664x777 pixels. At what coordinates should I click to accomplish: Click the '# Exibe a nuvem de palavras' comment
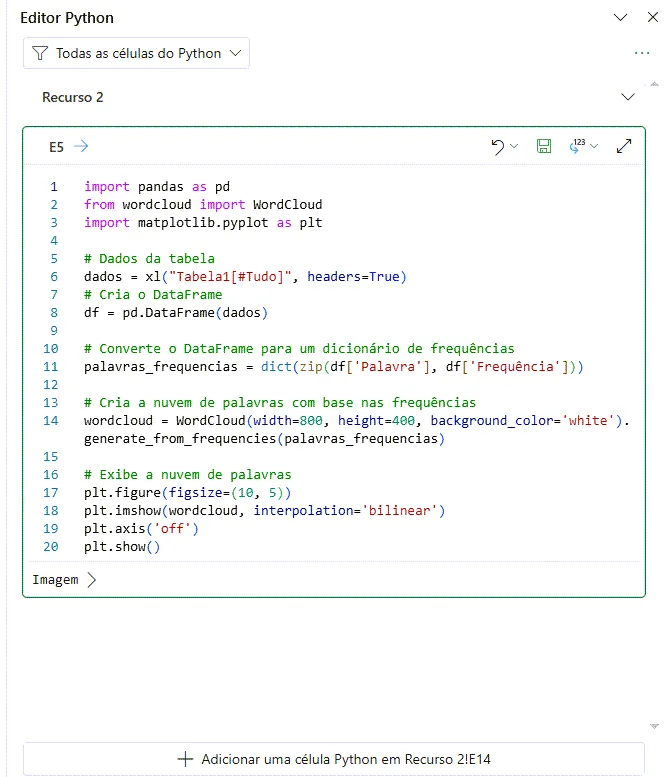pos(188,475)
